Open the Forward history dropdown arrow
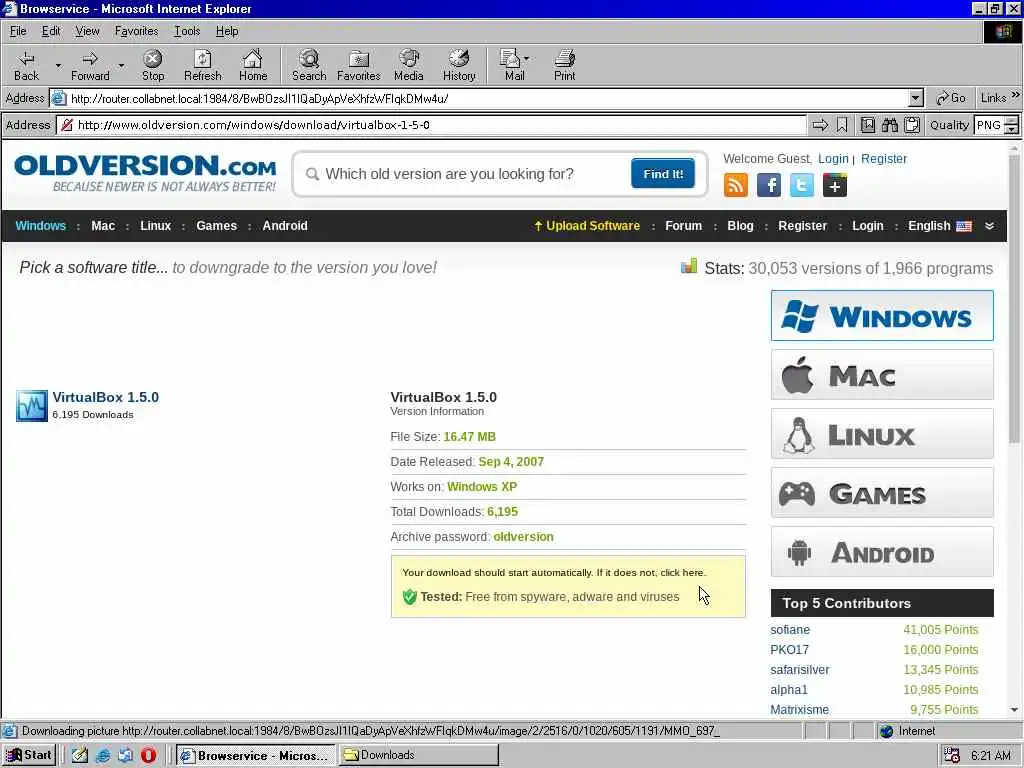The image size is (1024, 768). click(x=121, y=65)
